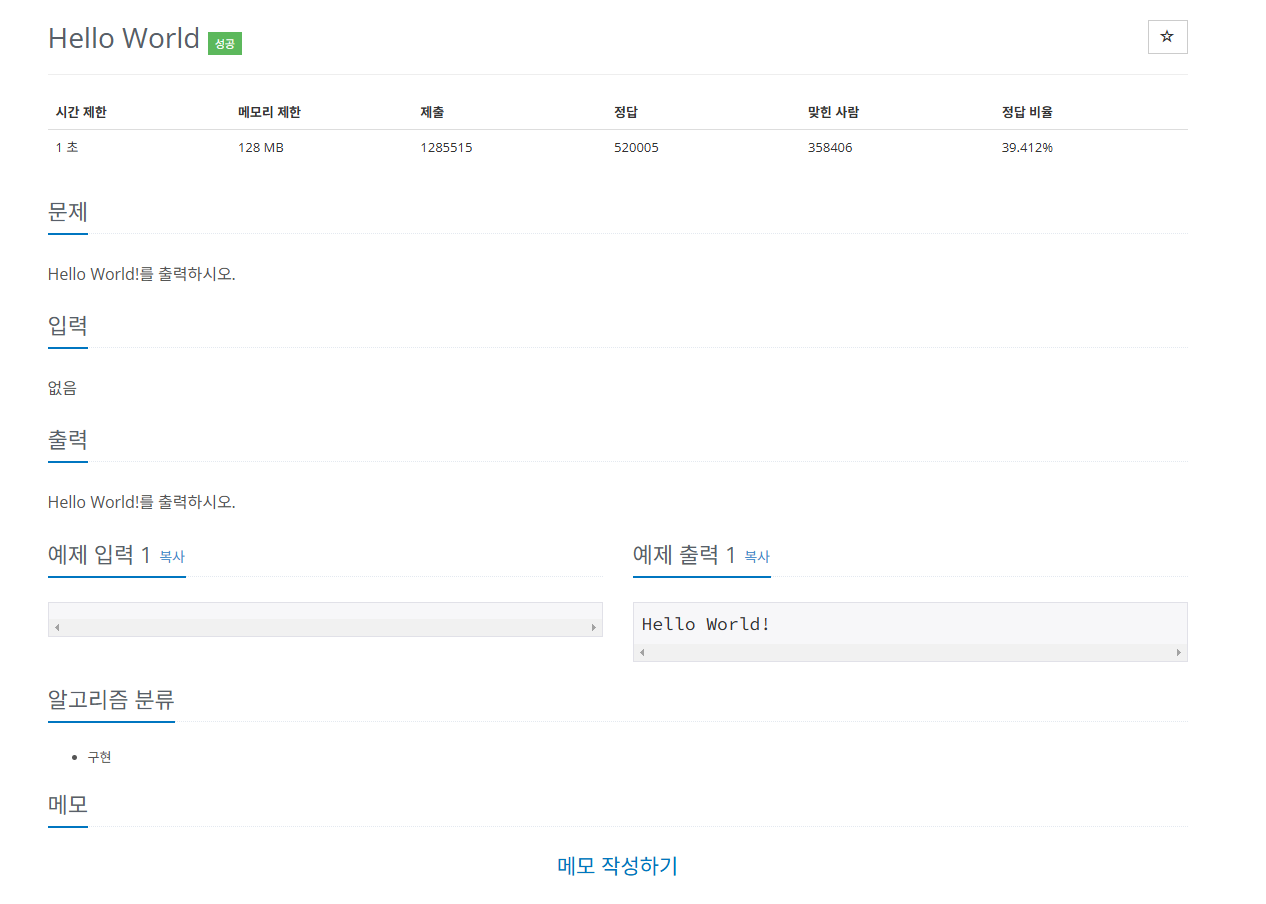Click the green 성공 status badge
The height and width of the screenshot is (904, 1266).
pyautogui.click(x=224, y=43)
